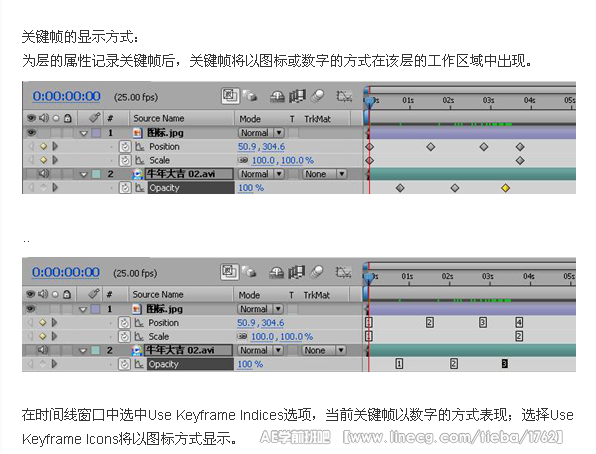Select yellow Opacity keyframe in upper timeline
The image size is (596, 454).
pos(506,188)
